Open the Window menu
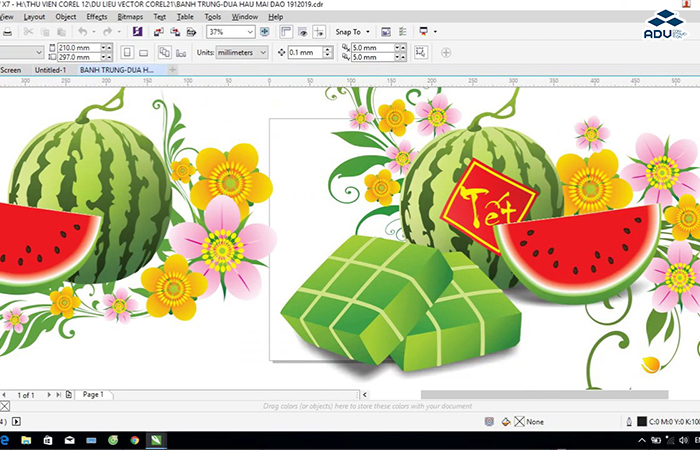Image resolution: width=700 pixels, height=450 pixels. coord(245,17)
